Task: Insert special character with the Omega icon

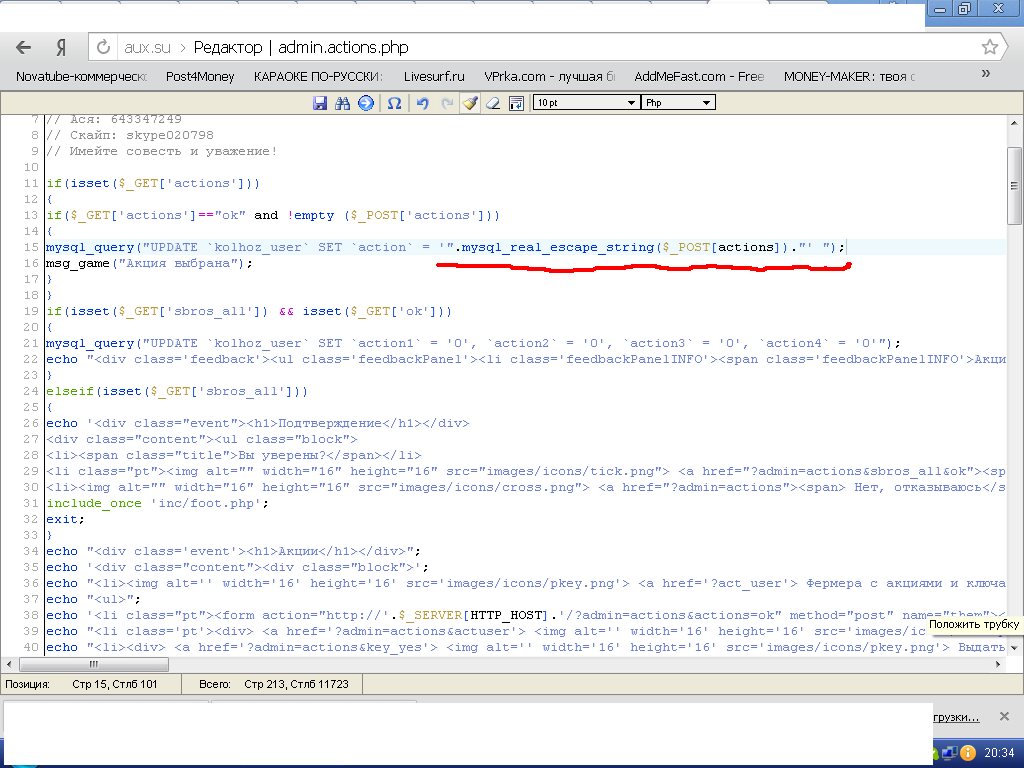Action: [x=395, y=103]
